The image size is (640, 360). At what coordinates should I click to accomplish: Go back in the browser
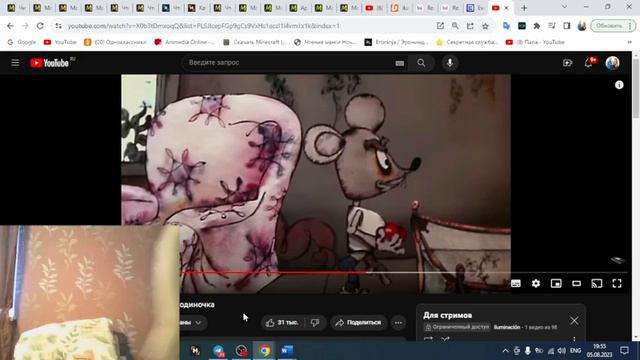(x=10, y=26)
